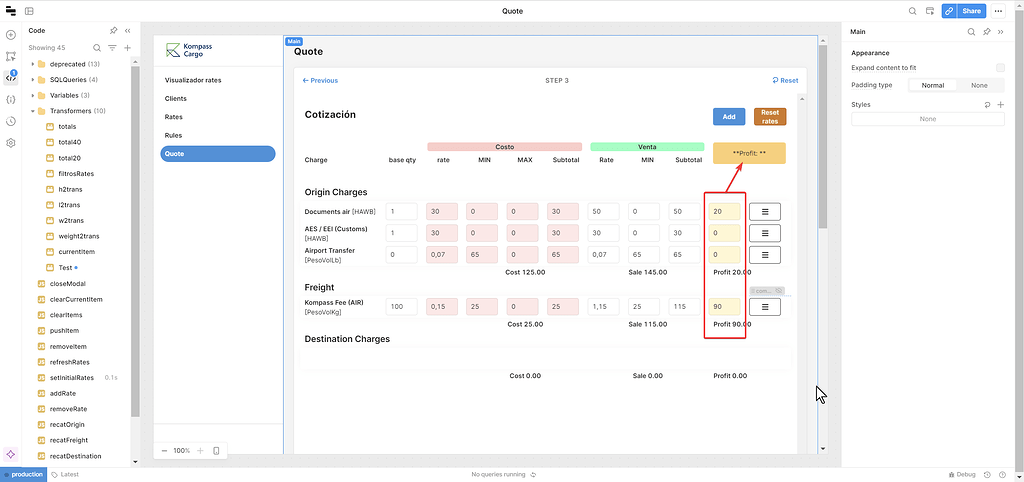
Task: Add a new style with plus icon
Action: click(x=1000, y=104)
